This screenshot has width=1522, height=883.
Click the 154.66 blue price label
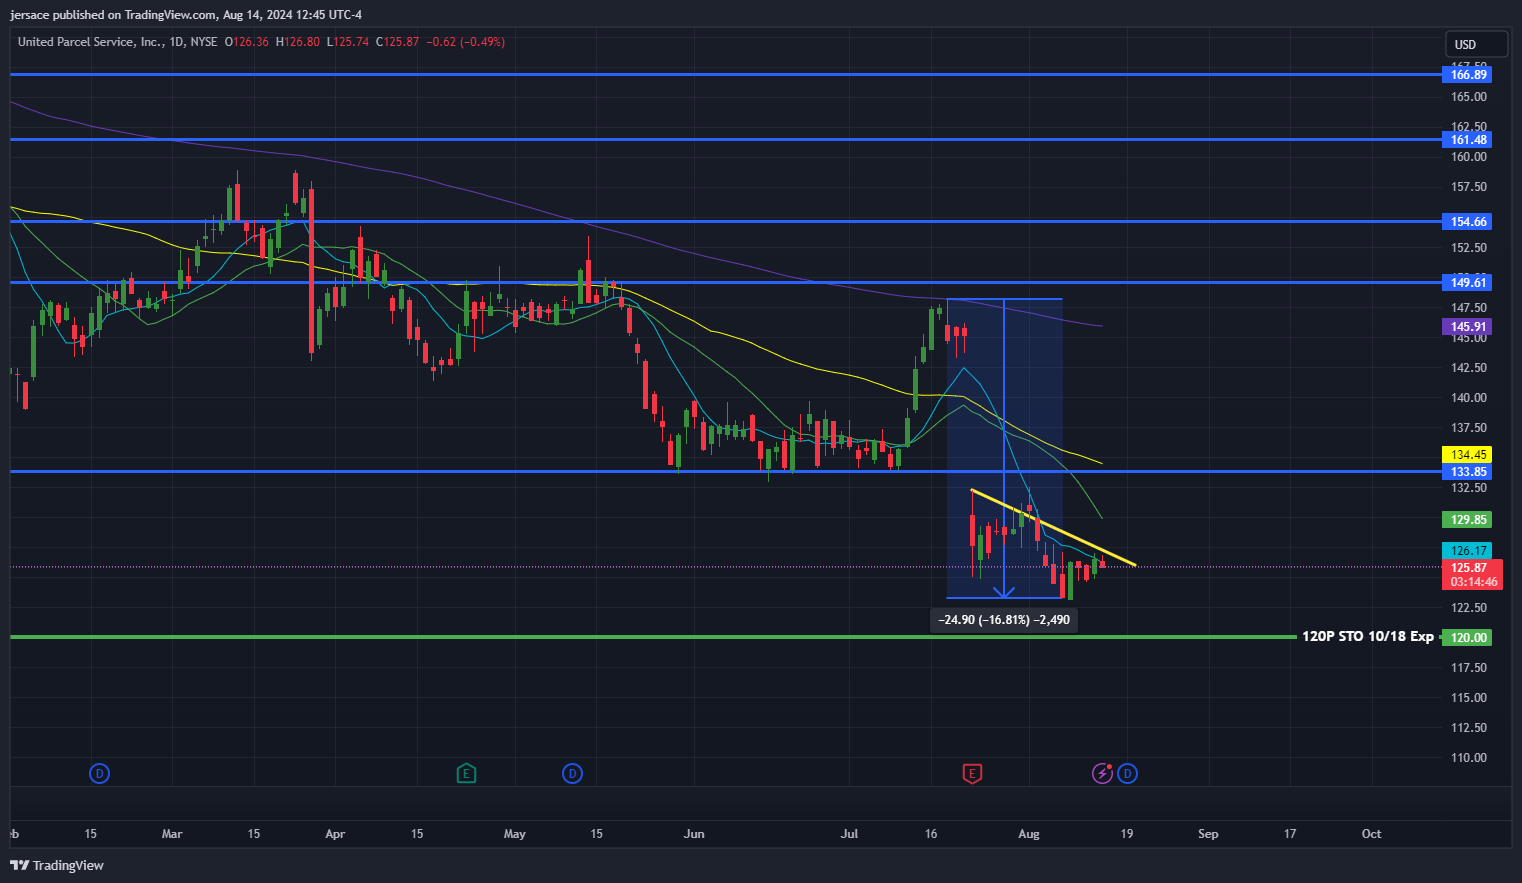1468,221
